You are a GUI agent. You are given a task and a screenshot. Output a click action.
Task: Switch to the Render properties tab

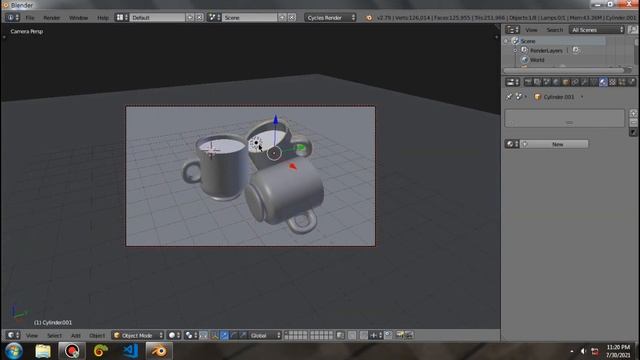528,82
